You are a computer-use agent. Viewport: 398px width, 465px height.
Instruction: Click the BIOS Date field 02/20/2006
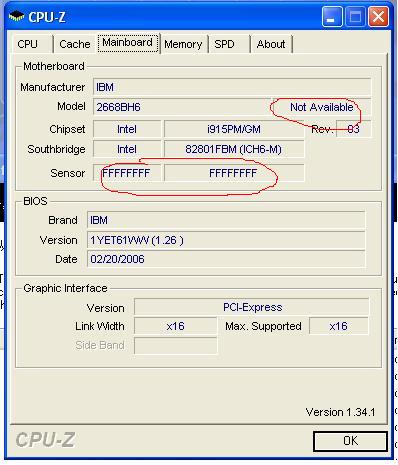tap(226, 259)
